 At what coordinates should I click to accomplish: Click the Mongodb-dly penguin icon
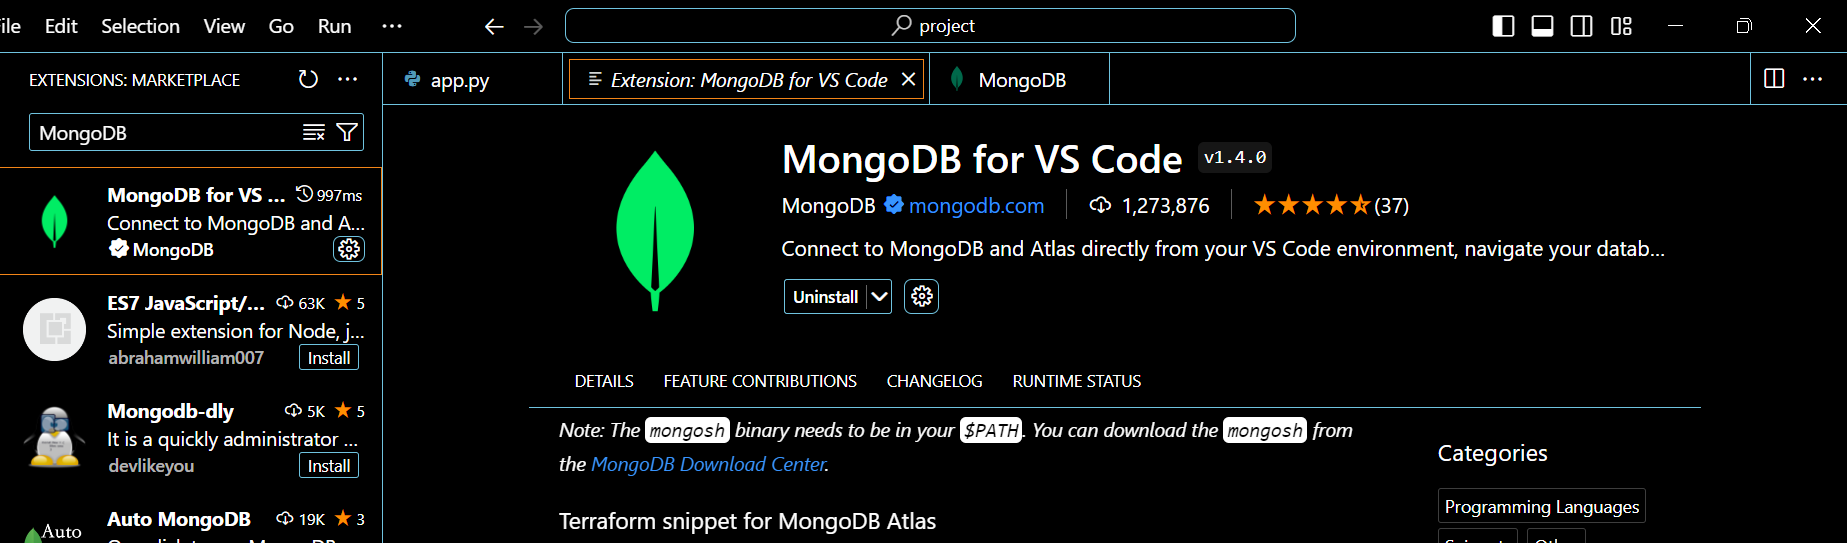(x=54, y=437)
